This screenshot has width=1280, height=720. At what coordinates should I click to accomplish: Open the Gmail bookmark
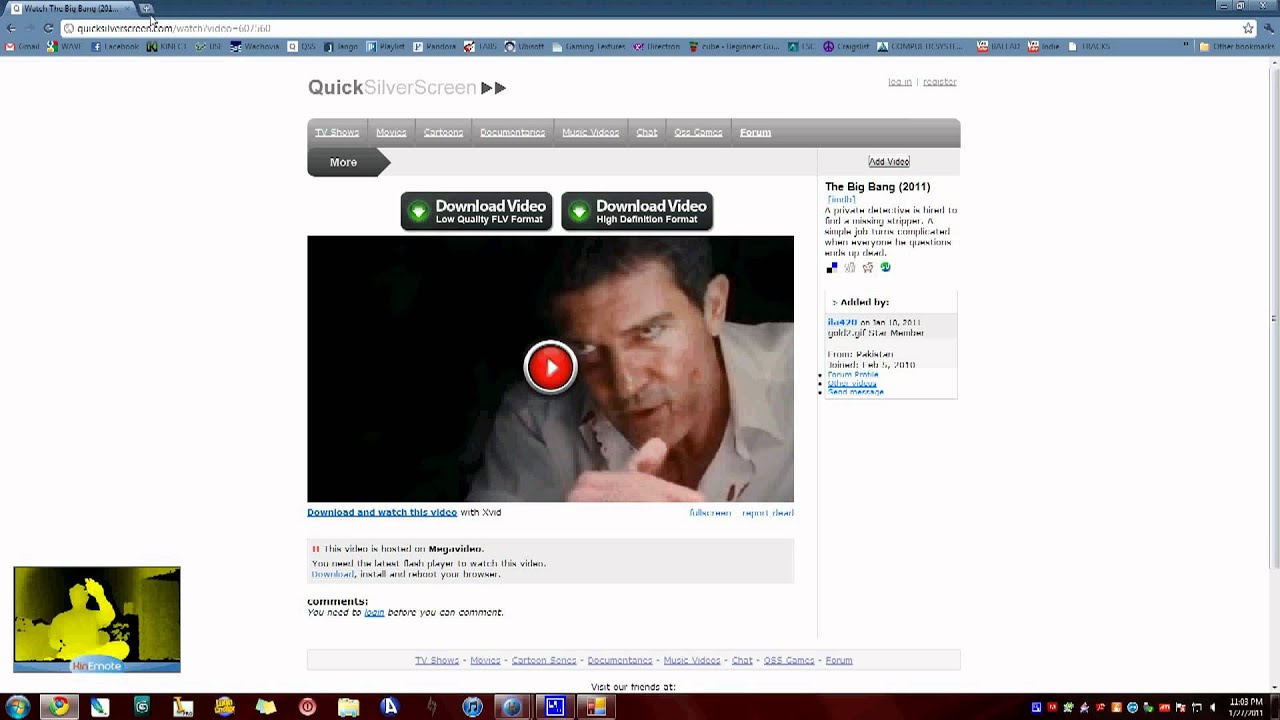tap(23, 46)
